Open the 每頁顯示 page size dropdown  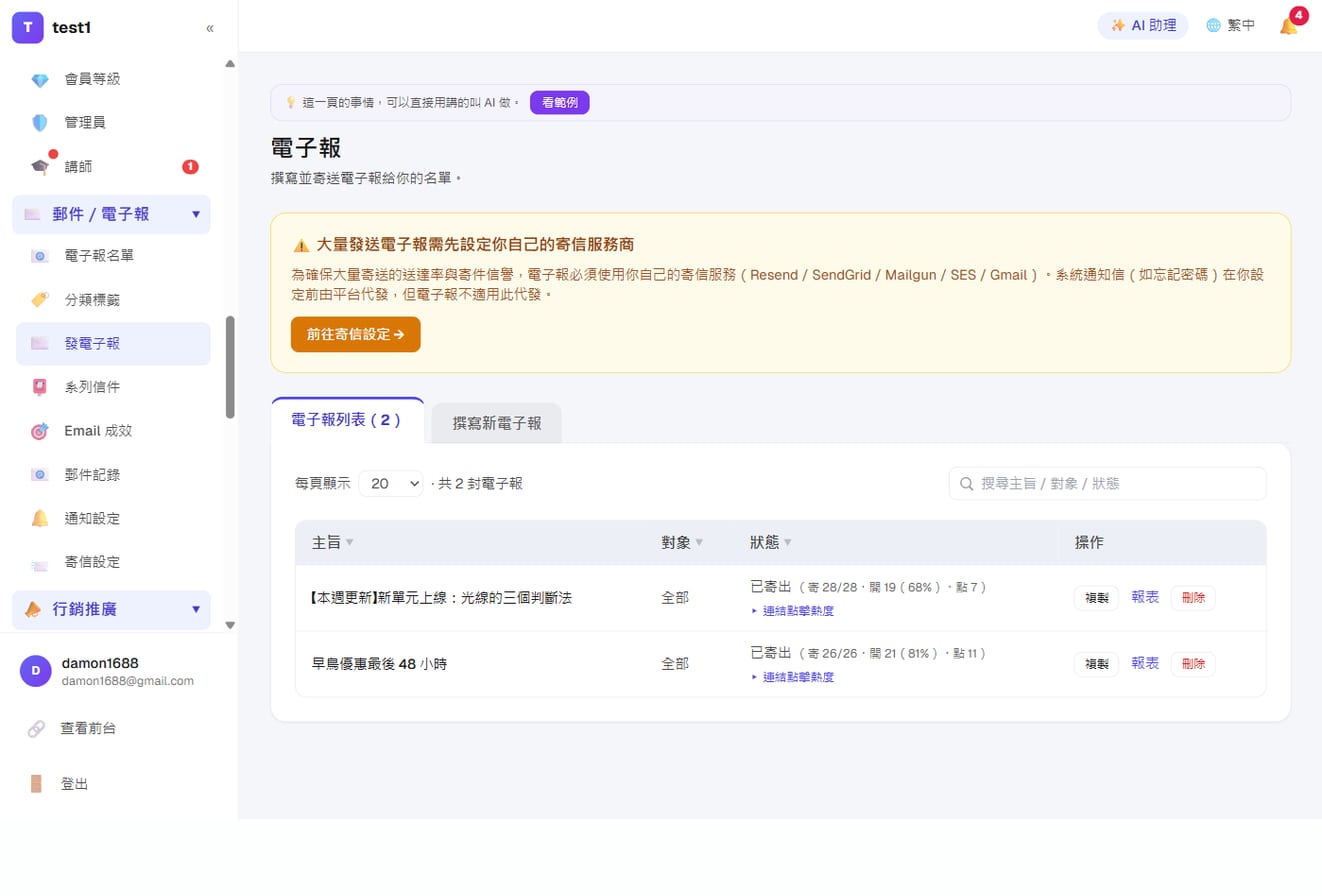pyautogui.click(x=391, y=483)
